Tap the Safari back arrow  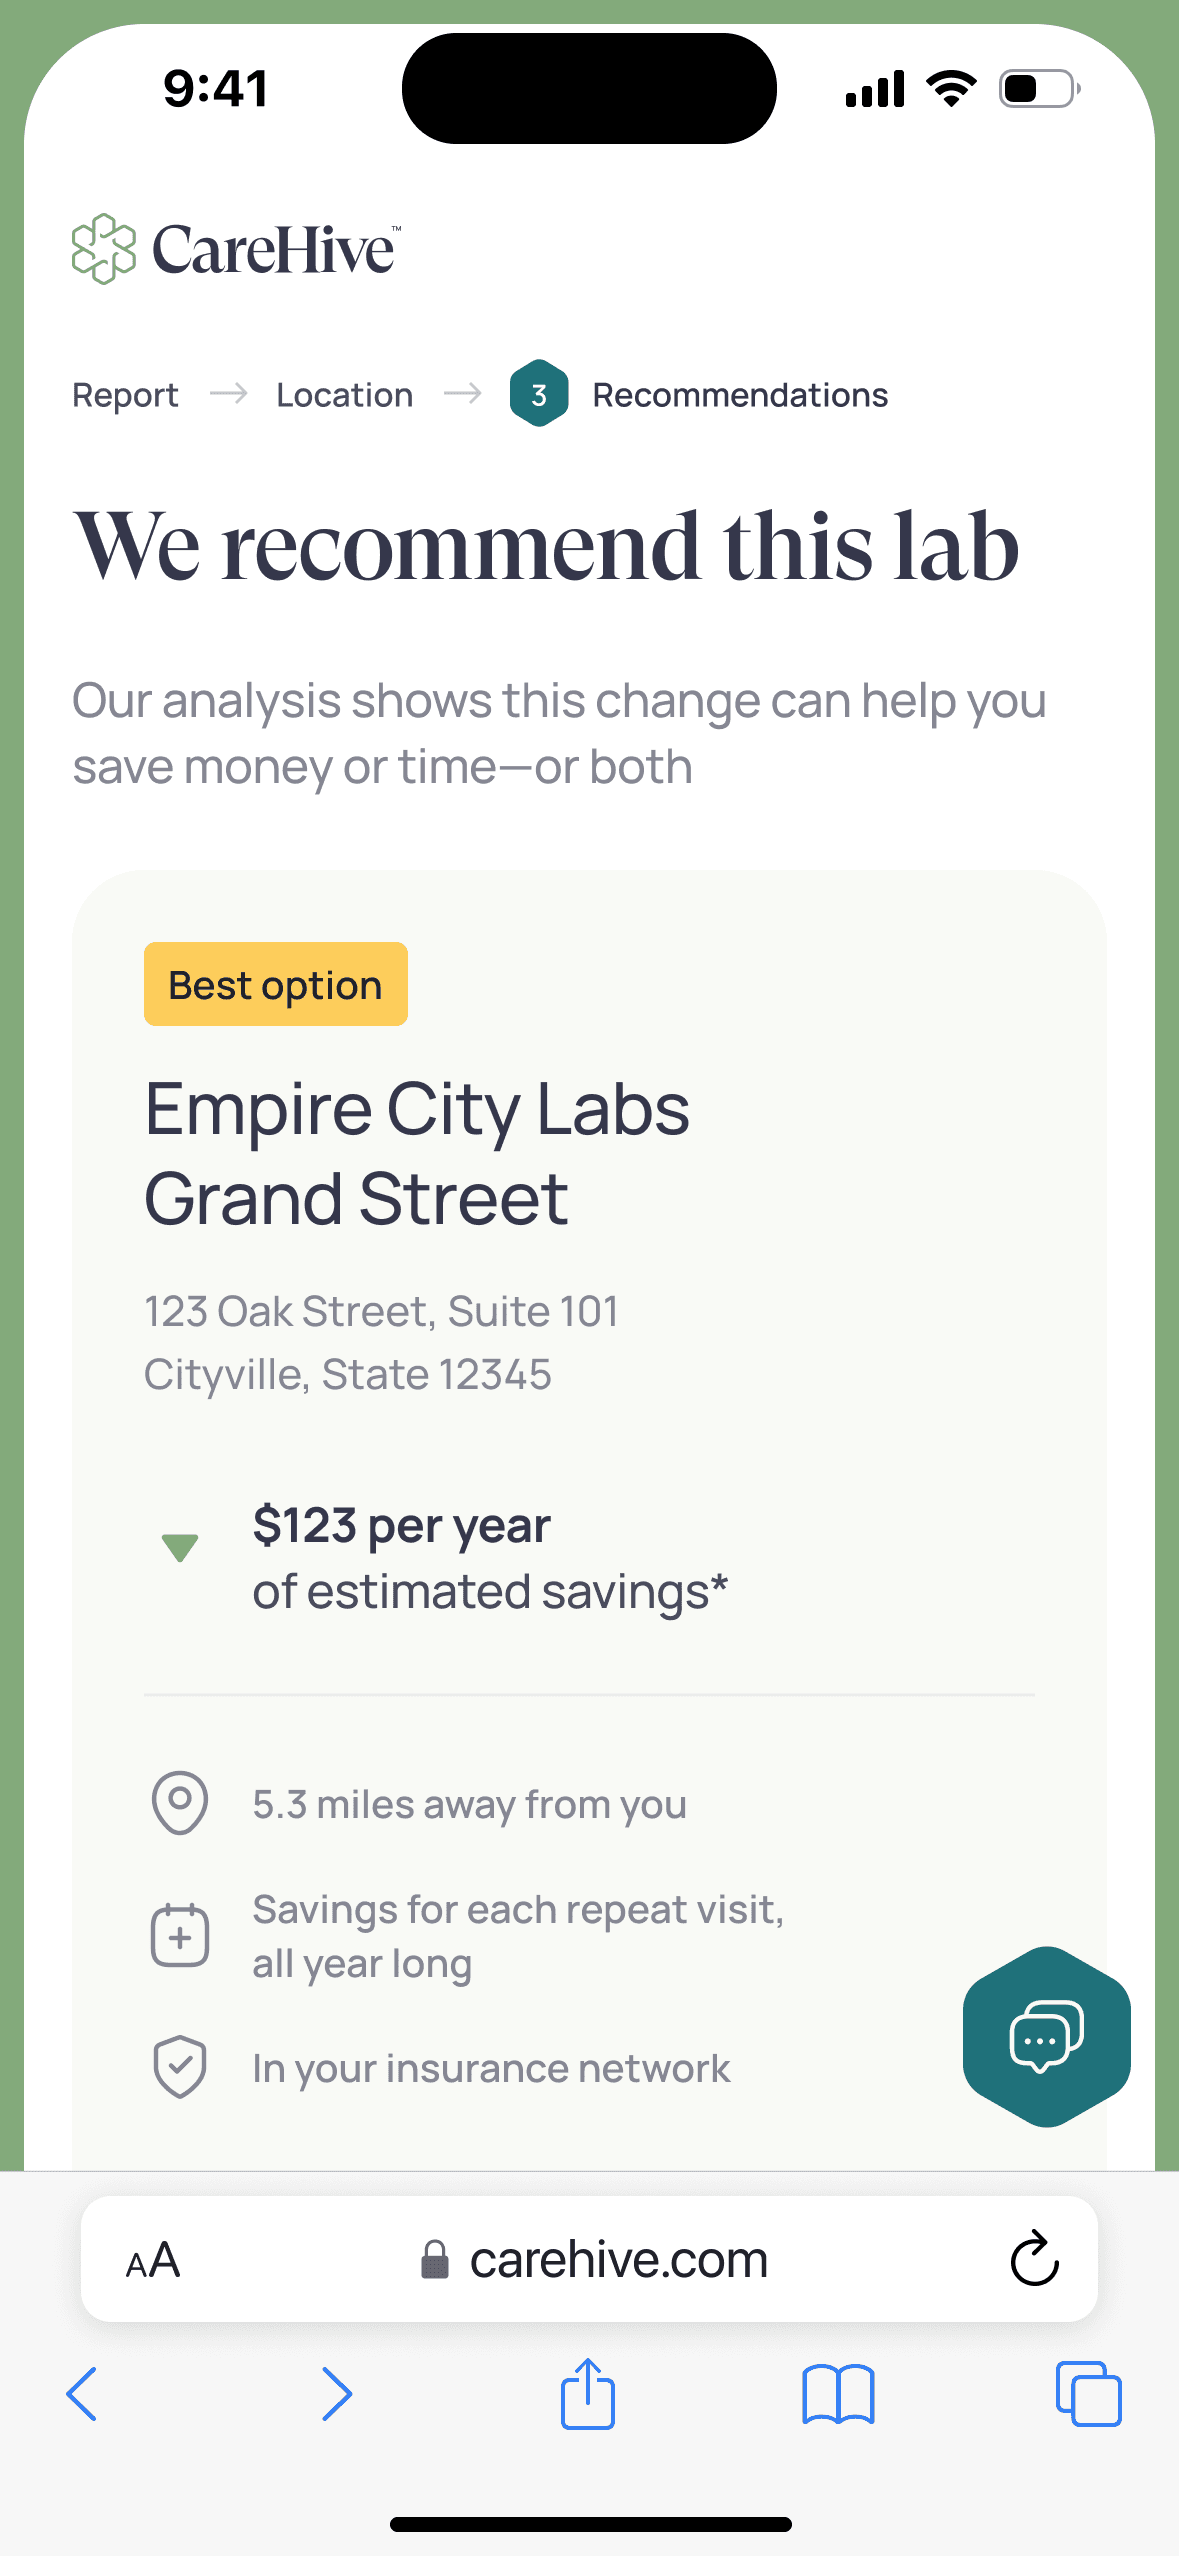pos(82,2394)
